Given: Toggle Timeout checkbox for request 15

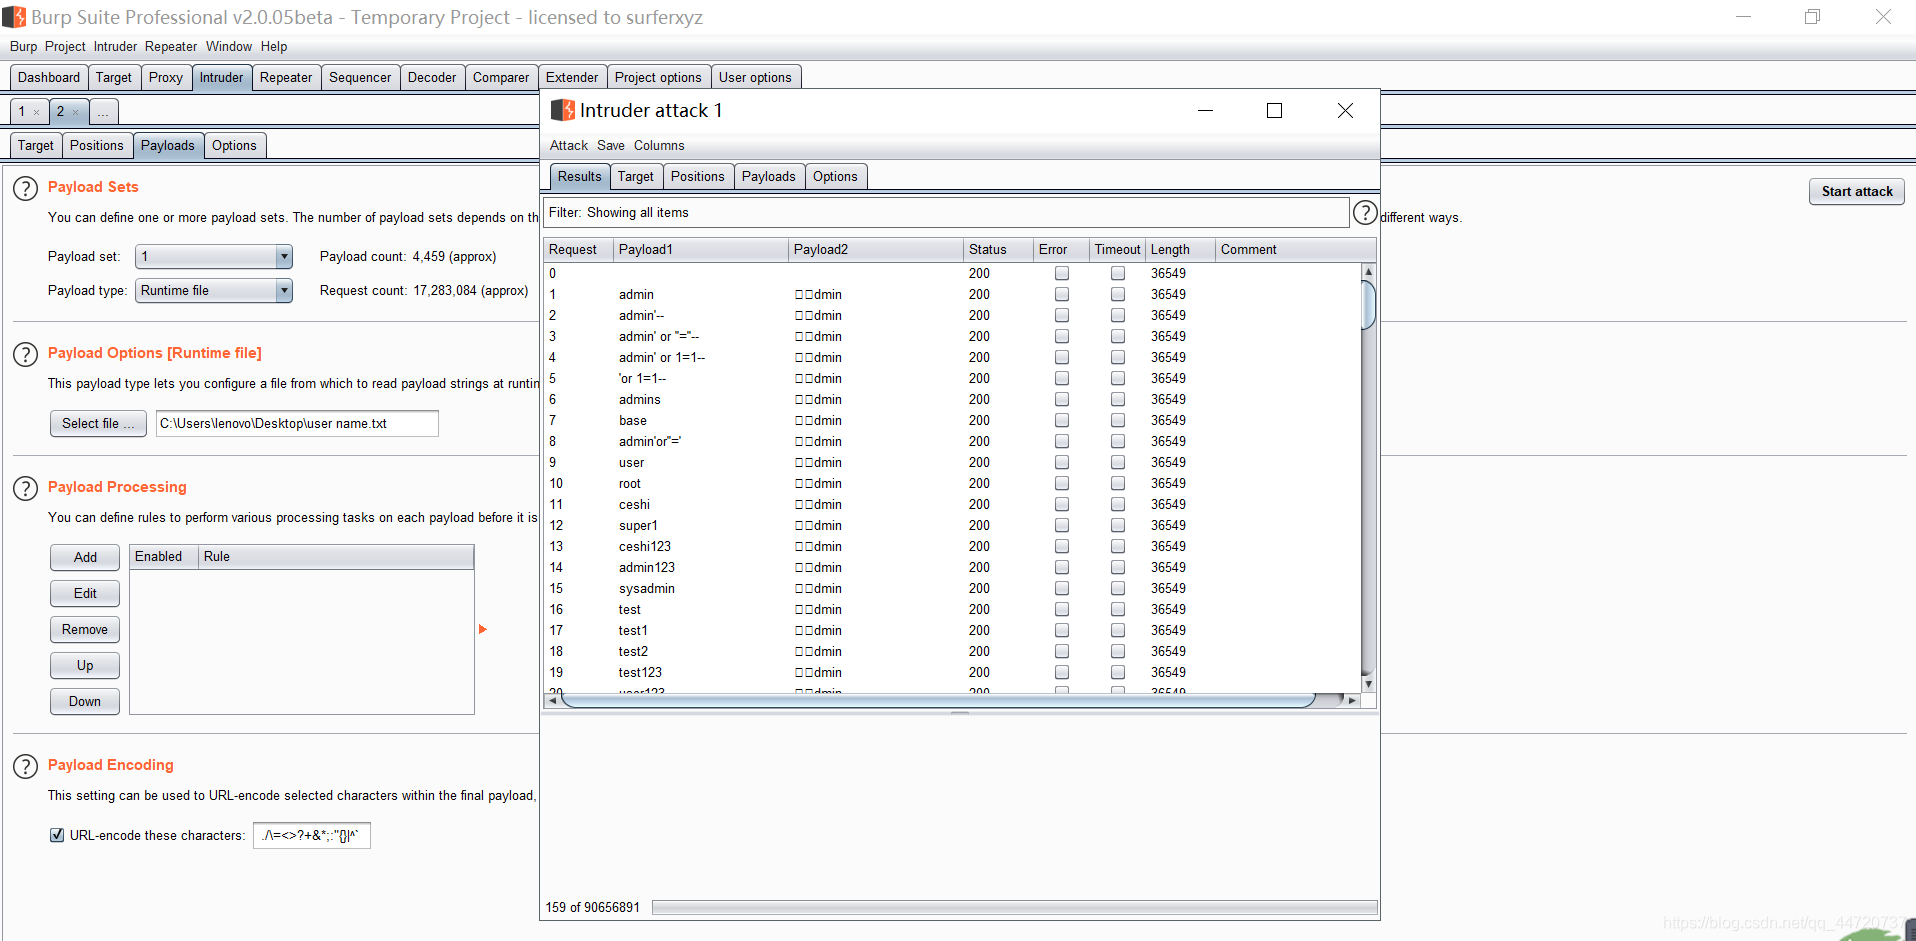Looking at the screenshot, I should [1118, 588].
